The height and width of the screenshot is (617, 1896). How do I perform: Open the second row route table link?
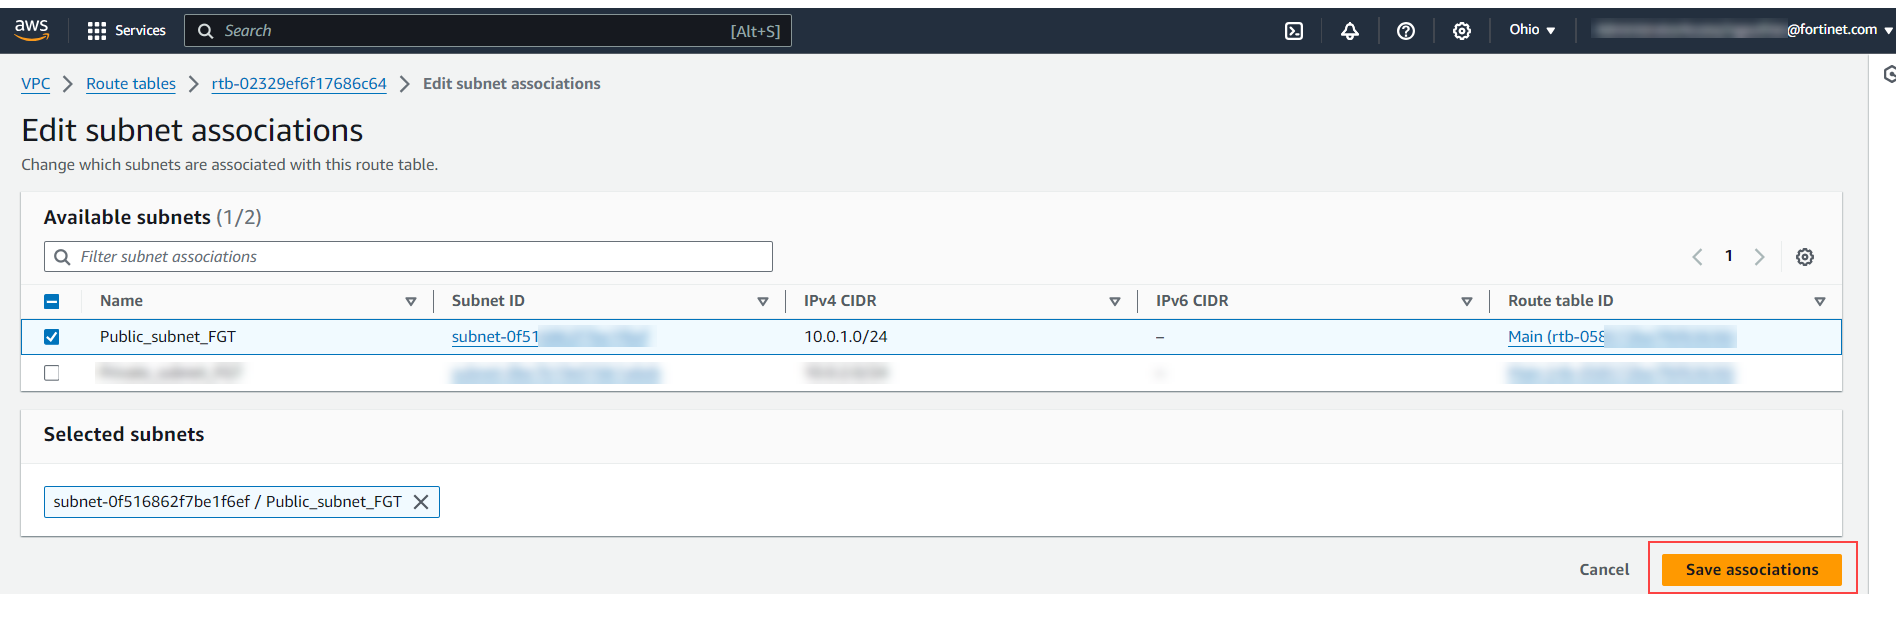pyautogui.click(x=1621, y=373)
